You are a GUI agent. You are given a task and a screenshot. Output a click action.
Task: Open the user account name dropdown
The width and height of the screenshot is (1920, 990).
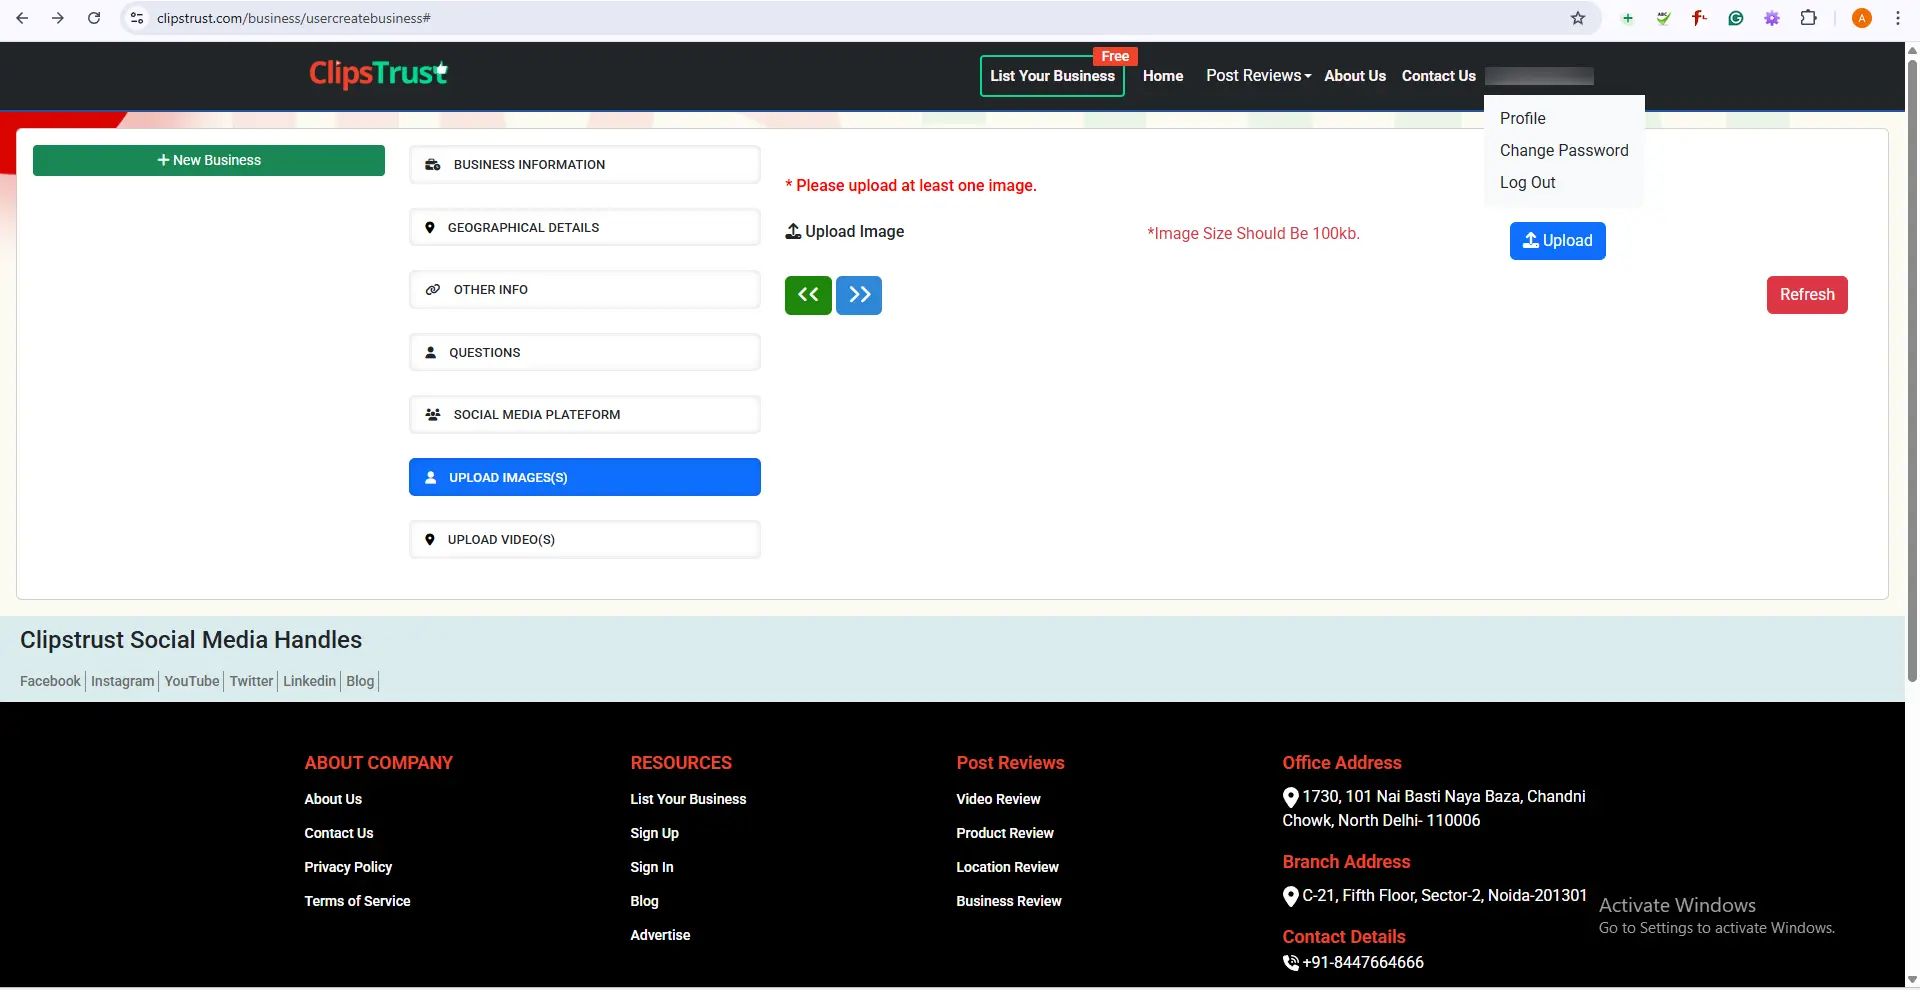(x=1539, y=76)
